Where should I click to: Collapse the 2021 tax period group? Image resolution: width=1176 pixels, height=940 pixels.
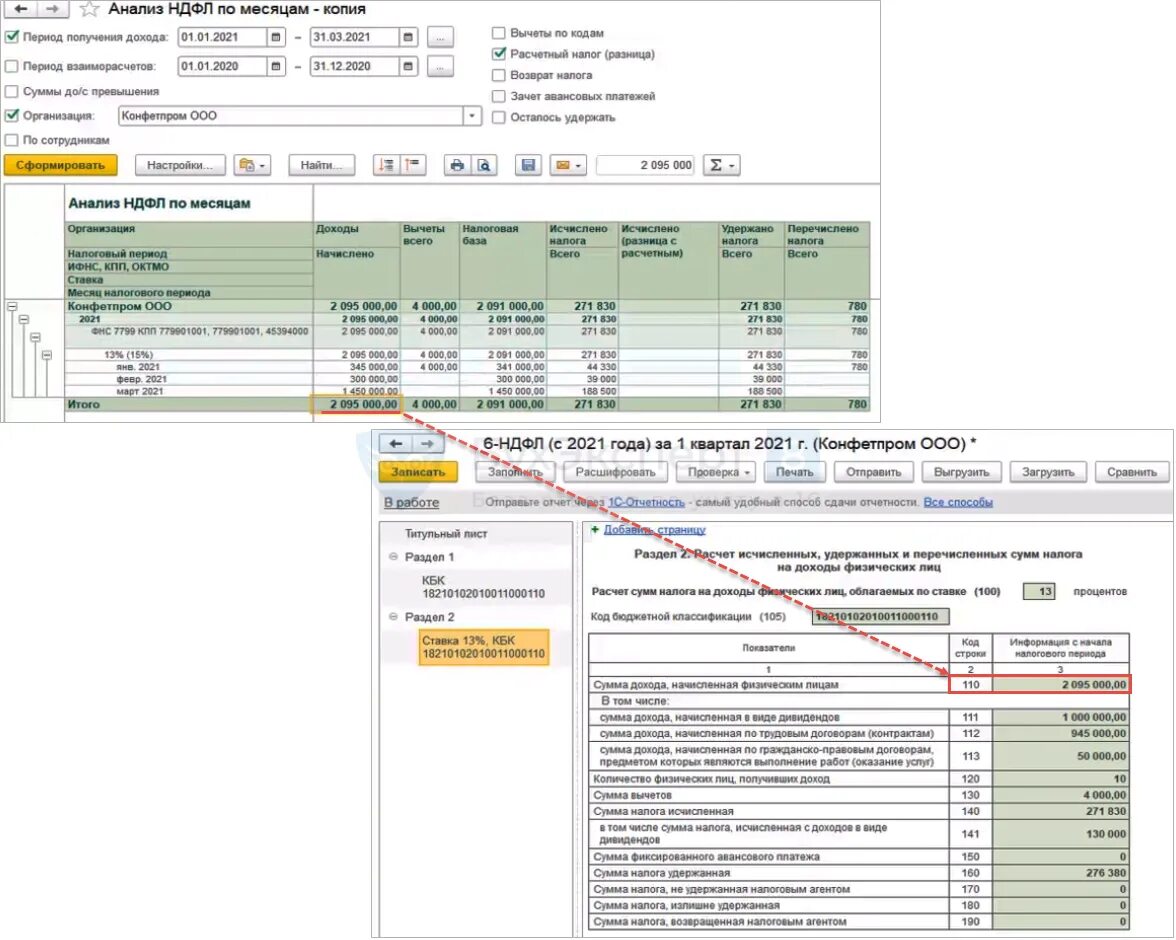pos(23,320)
